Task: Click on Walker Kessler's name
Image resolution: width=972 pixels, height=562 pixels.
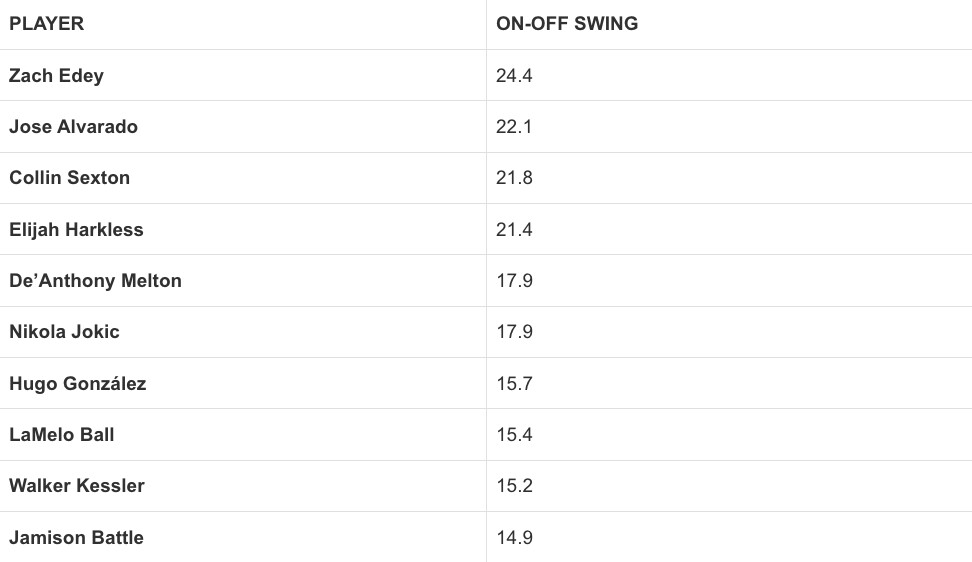Action: (77, 486)
